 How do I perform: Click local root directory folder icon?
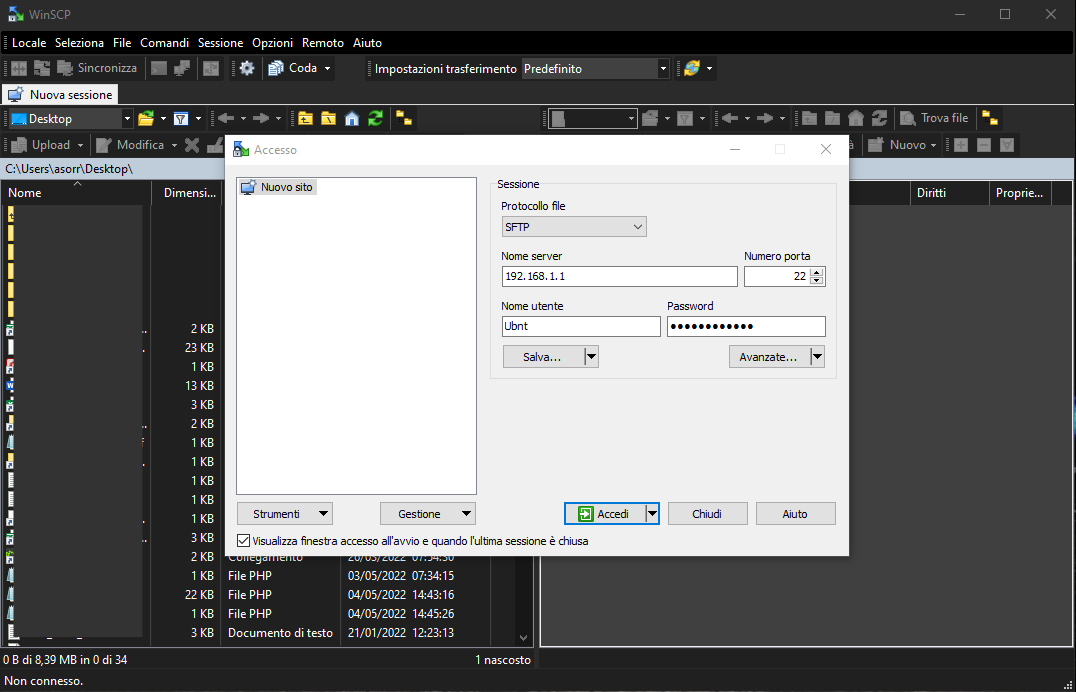329,119
